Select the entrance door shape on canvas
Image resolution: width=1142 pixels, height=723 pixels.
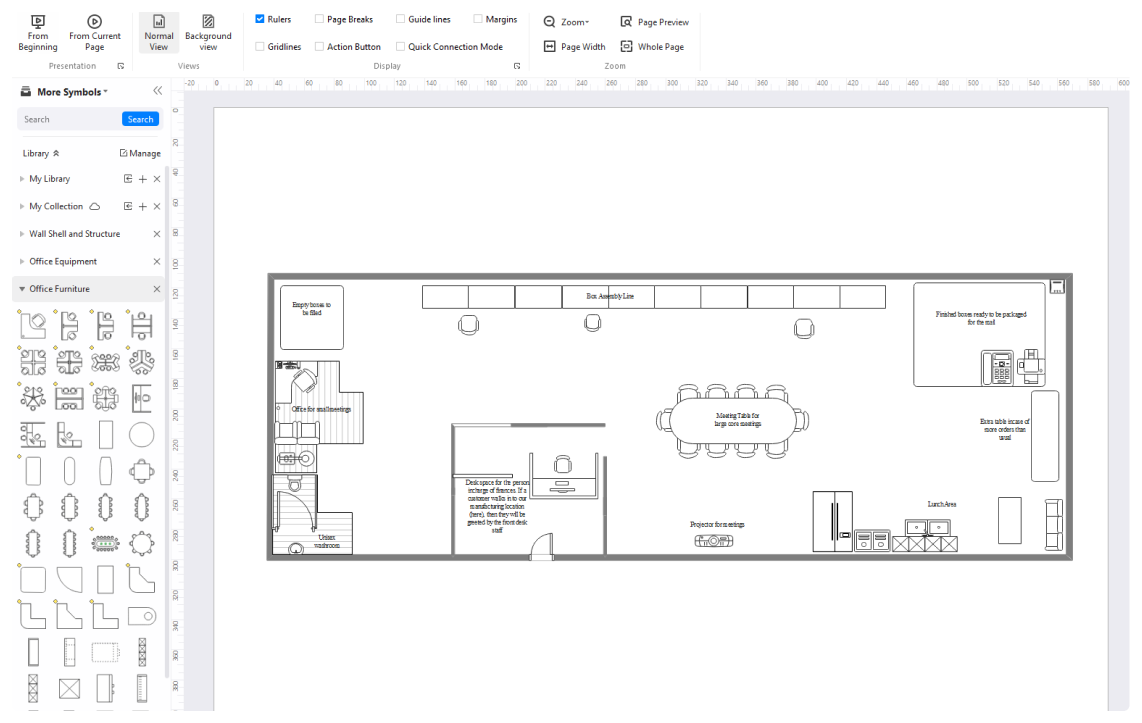[541, 546]
